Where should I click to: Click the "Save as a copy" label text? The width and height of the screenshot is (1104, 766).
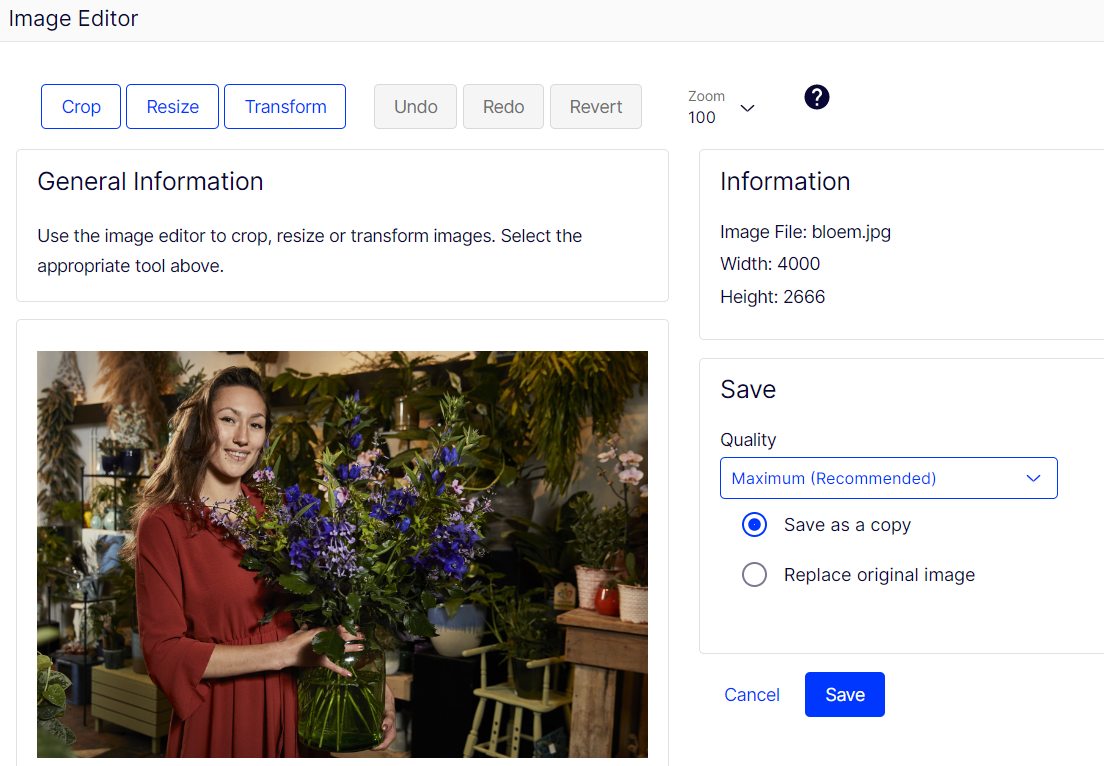point(847,525)
